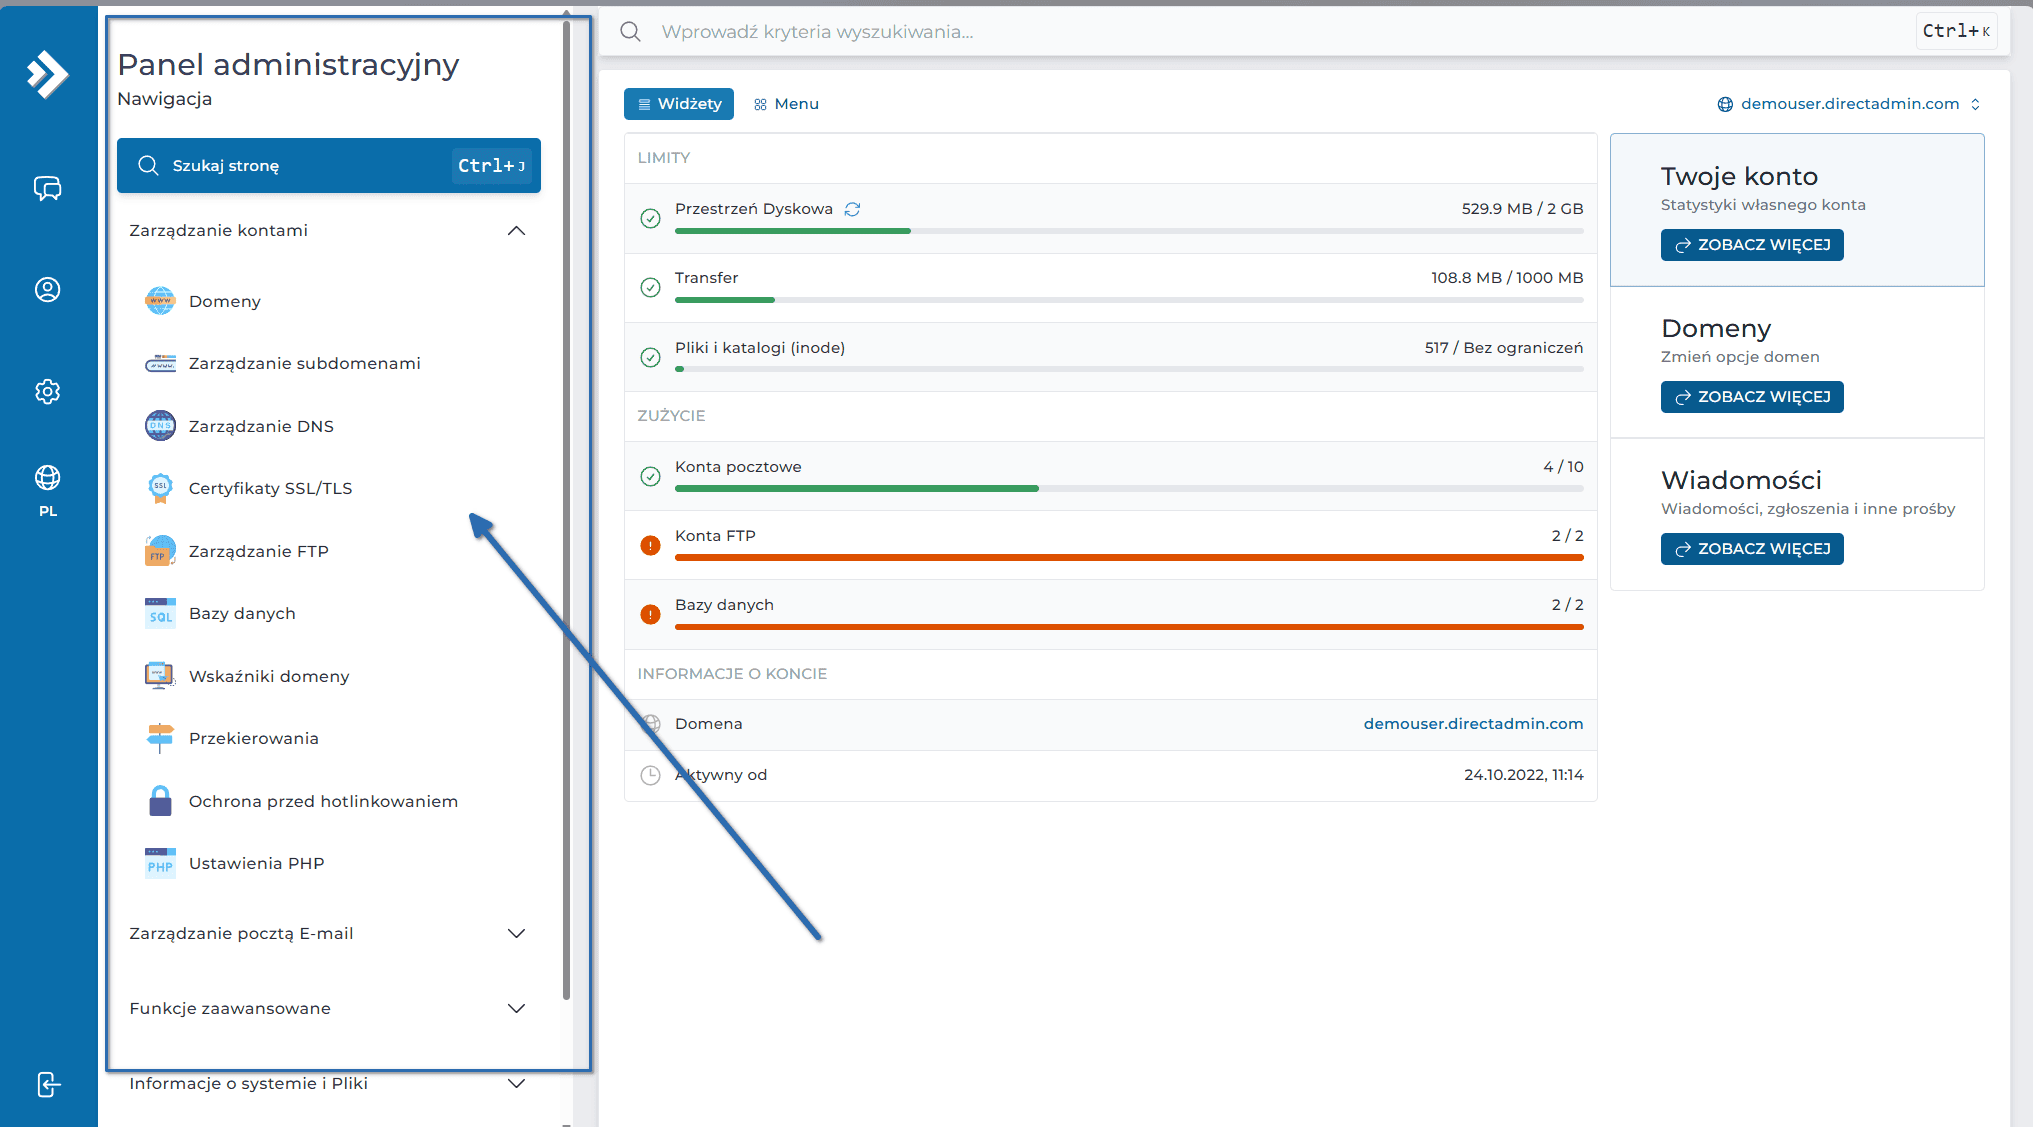Click the Szukaj stronę search field
Viewport: 2033px width, 1127px height.
(x=329, y=166)
